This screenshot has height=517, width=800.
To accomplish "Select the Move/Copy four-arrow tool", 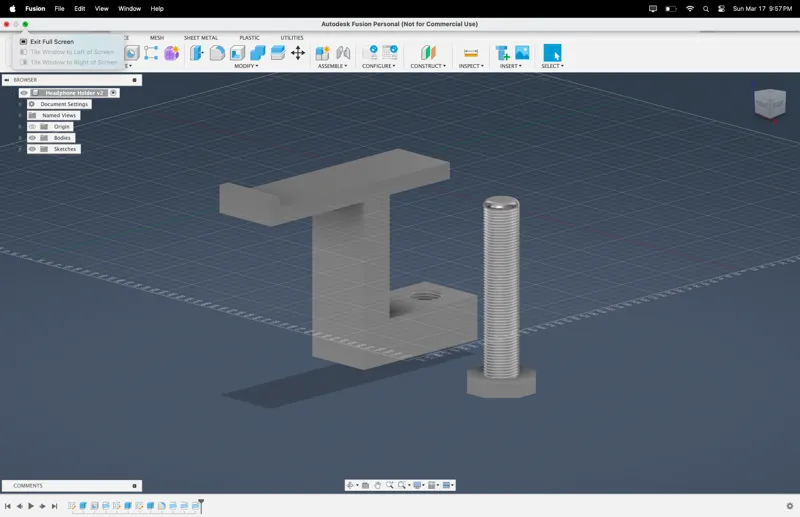I will (x=298, y=53).
